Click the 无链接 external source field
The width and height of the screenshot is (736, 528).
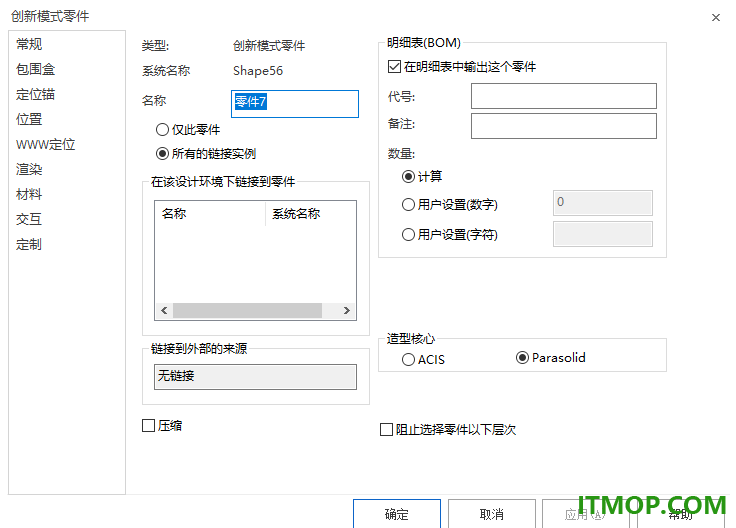pyautogui.click(x=255, y=377)
